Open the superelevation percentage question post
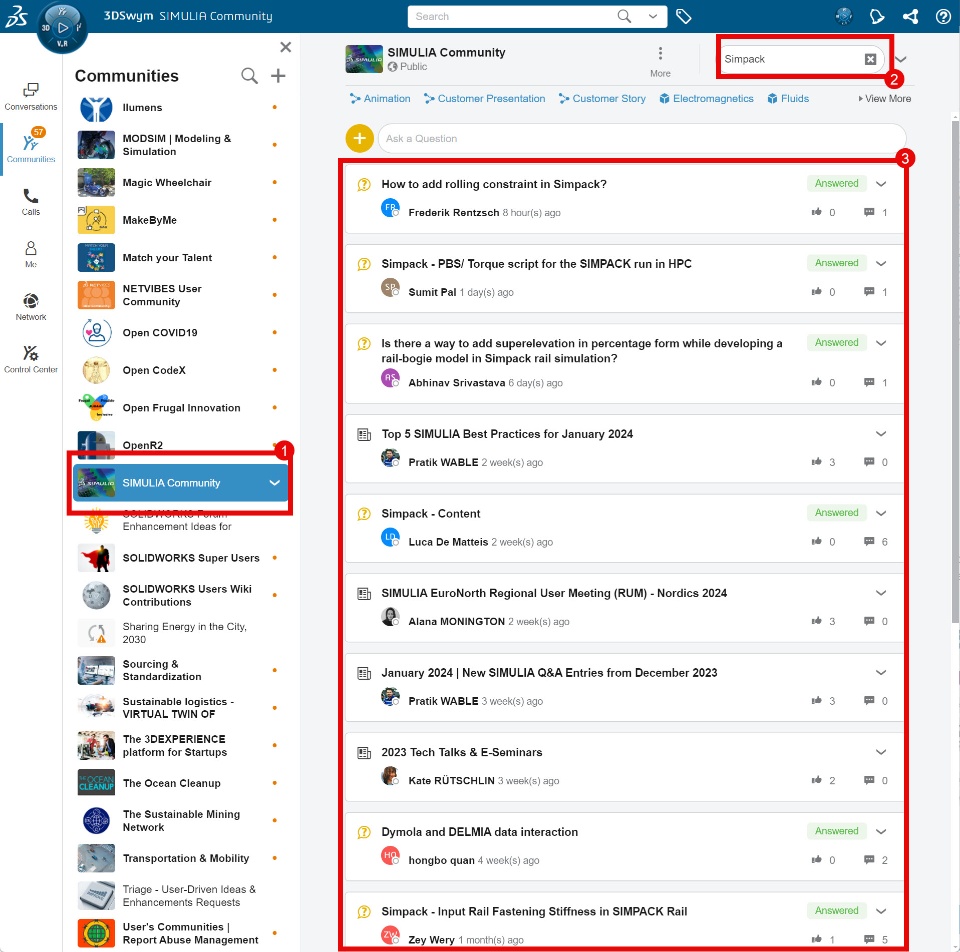The height and width of the screenshot is (952, 960). point(582,350)
